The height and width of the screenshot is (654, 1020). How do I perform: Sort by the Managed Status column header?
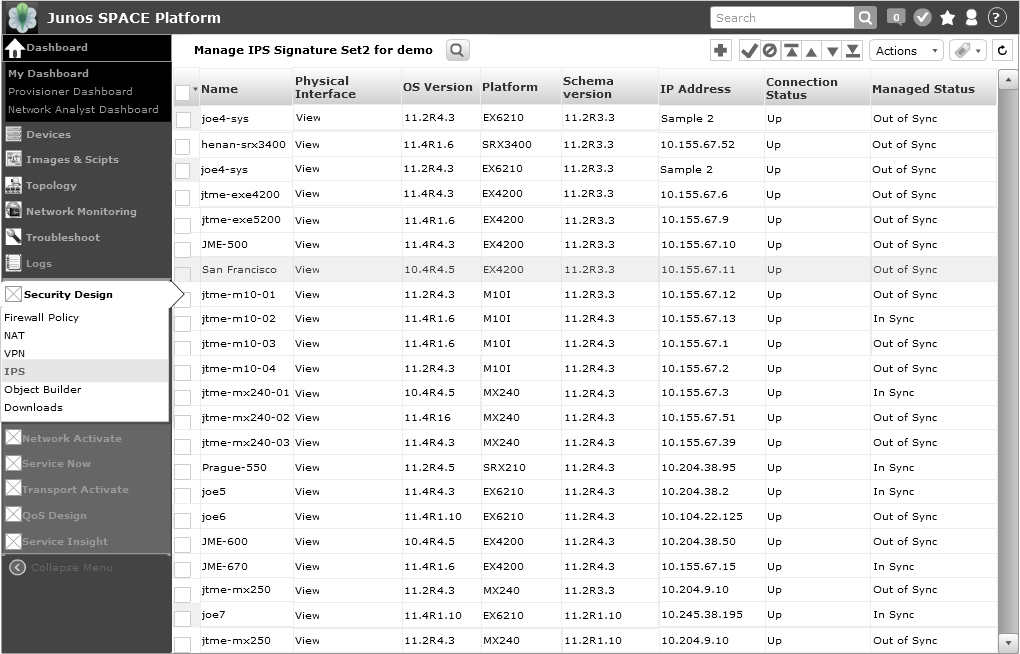tap(923, 89)
